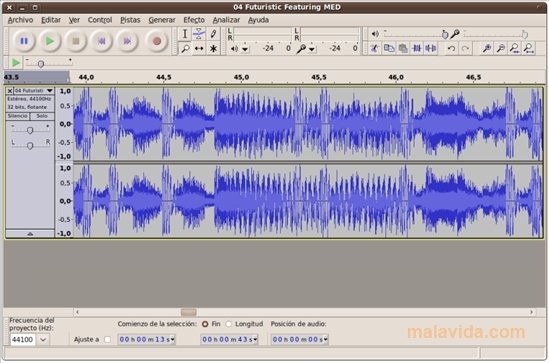Select the Fin radio button
The width and height of the screenshot is (549, 363).
coord(205,324)
